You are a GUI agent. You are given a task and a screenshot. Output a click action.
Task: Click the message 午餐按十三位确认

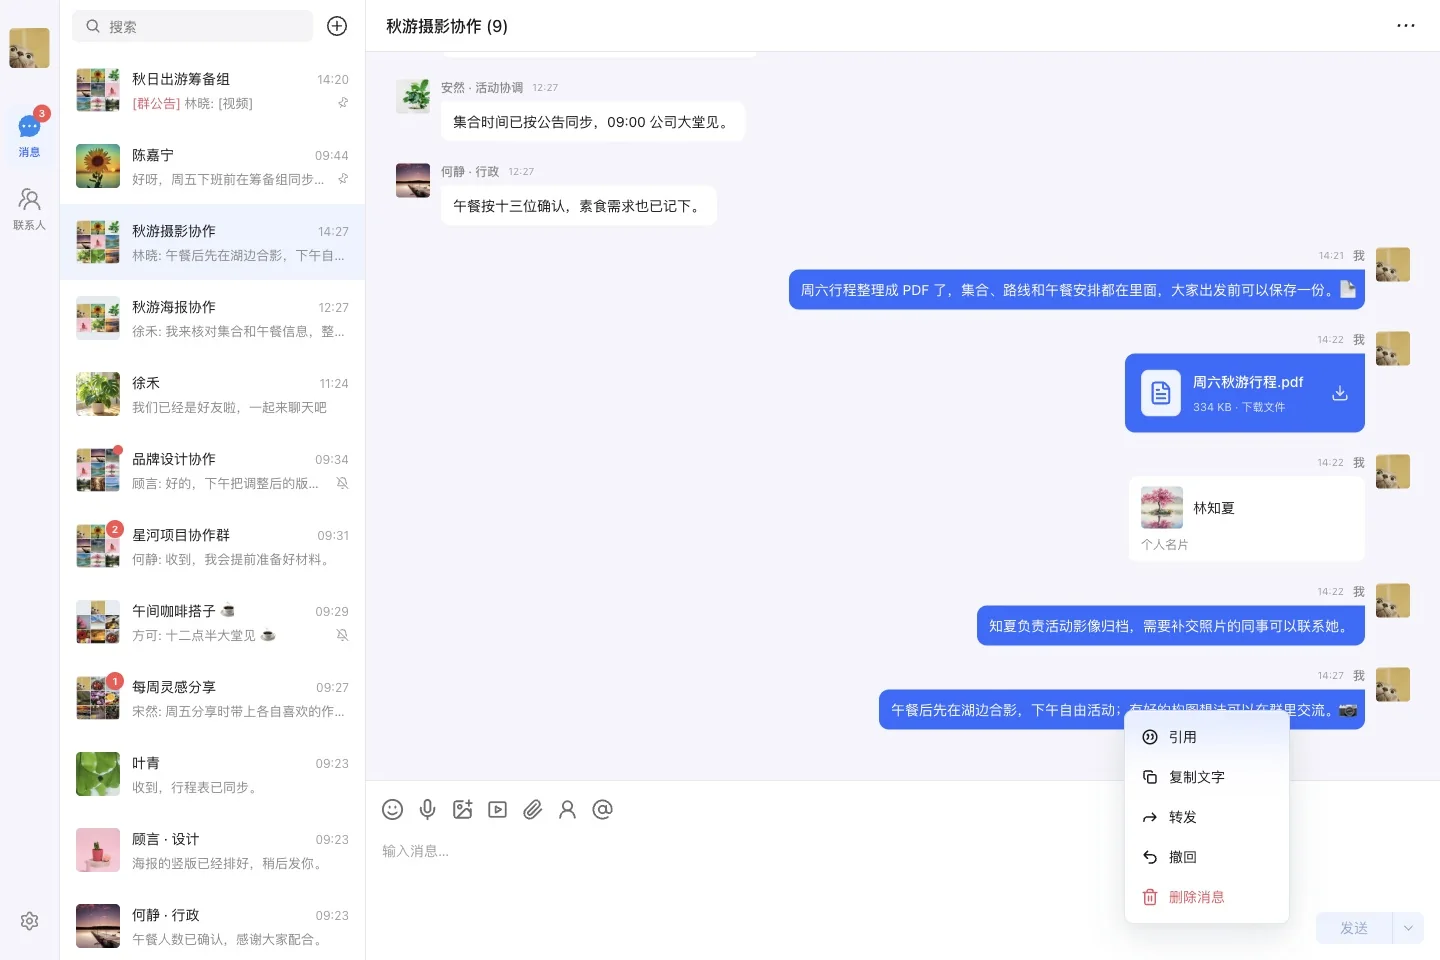(x=578, y=206)
